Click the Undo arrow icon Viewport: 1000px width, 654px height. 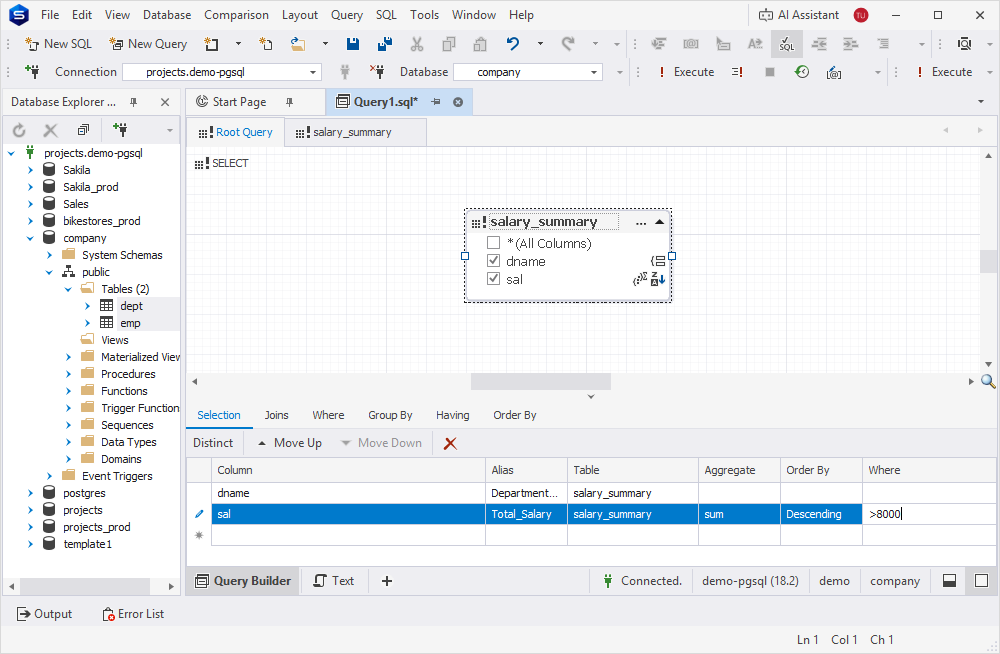pyautogui.click(x=513, y=44)
